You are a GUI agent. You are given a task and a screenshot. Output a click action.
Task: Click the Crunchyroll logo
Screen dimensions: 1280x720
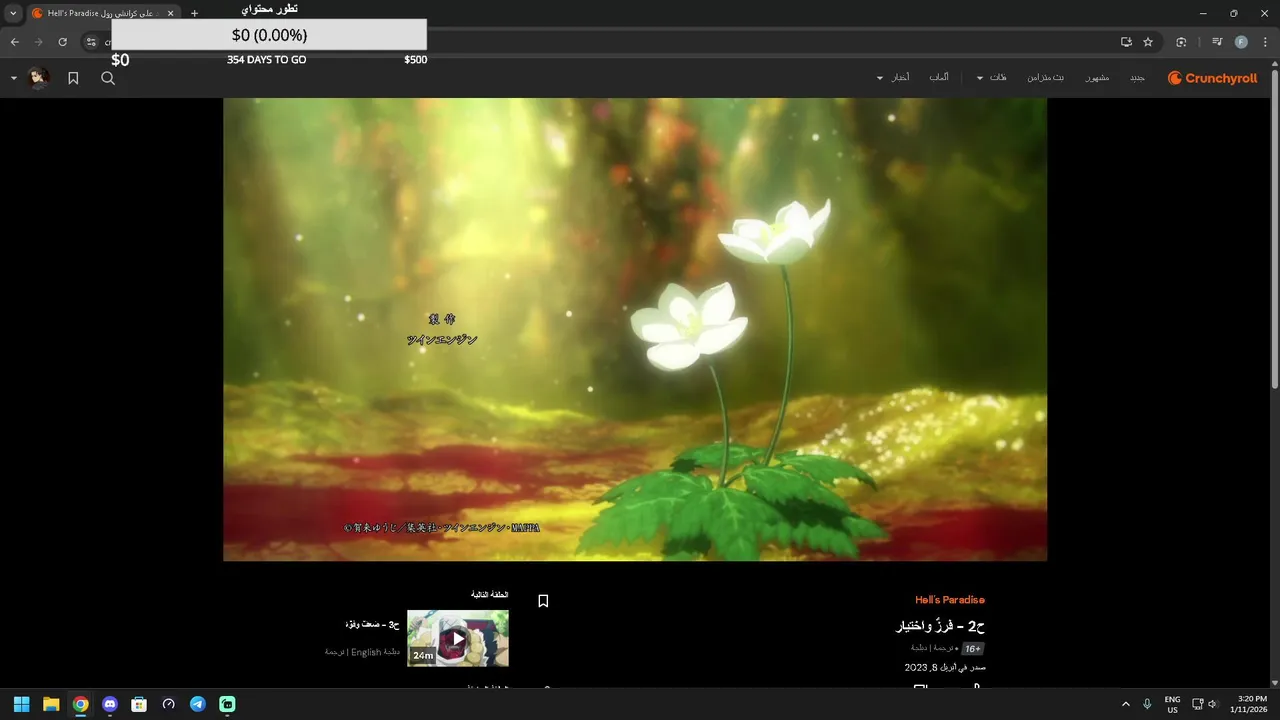pyautogui.click(x=1212, y=78)
